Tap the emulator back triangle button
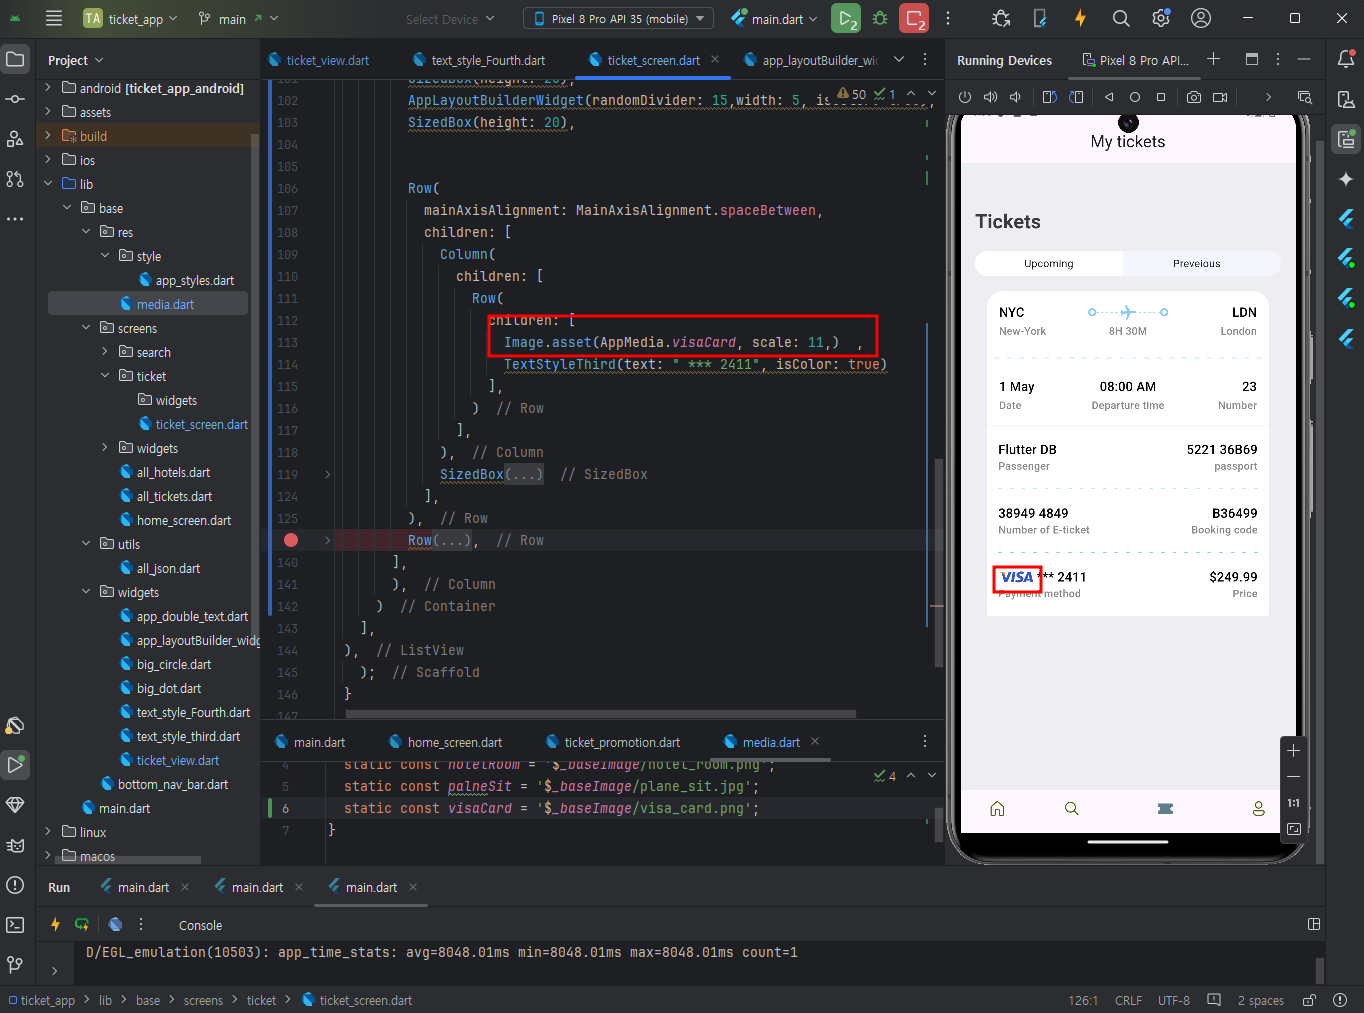Image resolution: width=1364 pixels, height=1013 pixels. click(1109, 97)
